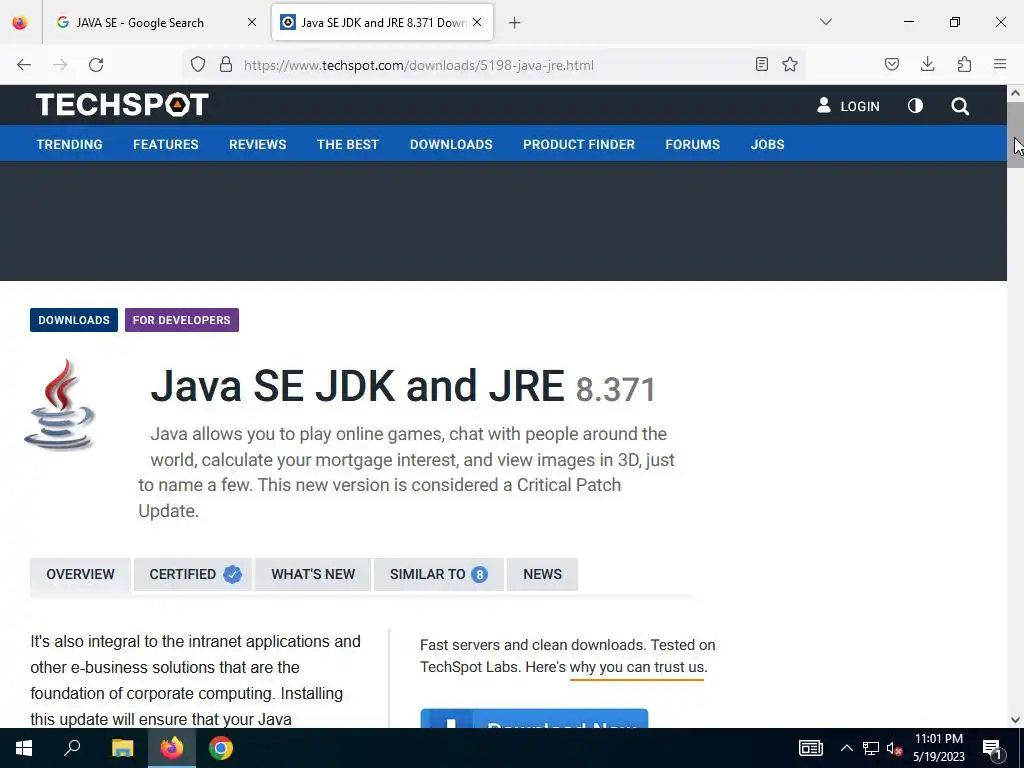Open the Firefox hamburger menu
This screenshot has height=768, width=1024.
[1000, 64]
